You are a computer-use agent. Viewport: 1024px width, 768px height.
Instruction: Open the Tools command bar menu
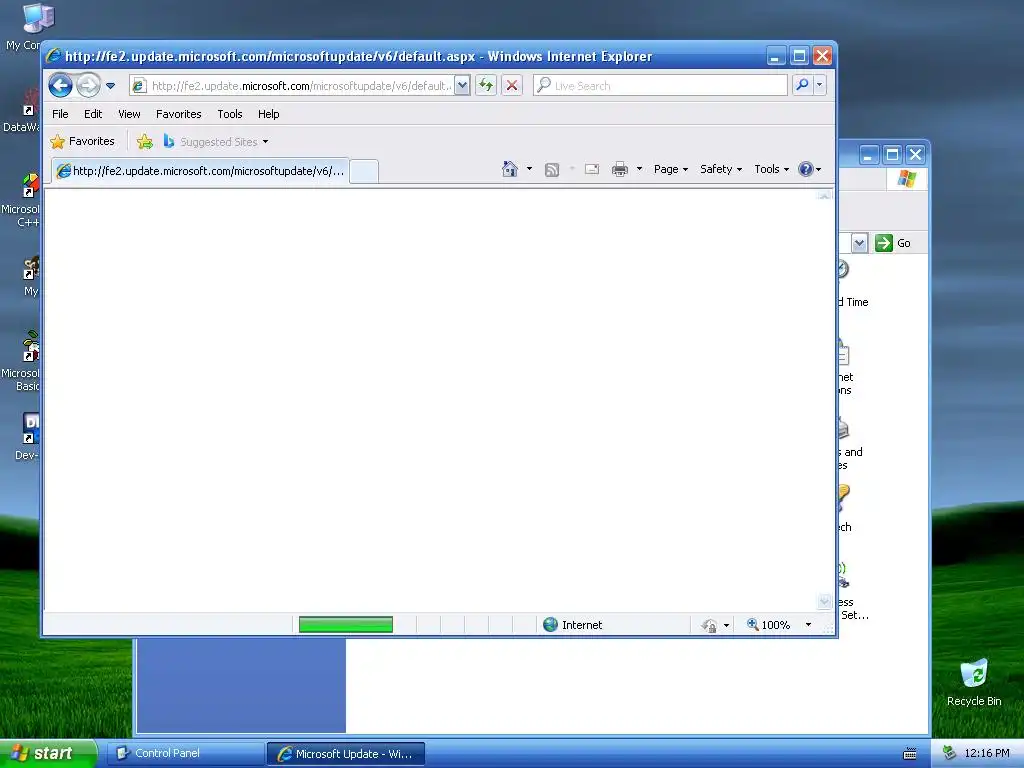click(x=771, y=169)
